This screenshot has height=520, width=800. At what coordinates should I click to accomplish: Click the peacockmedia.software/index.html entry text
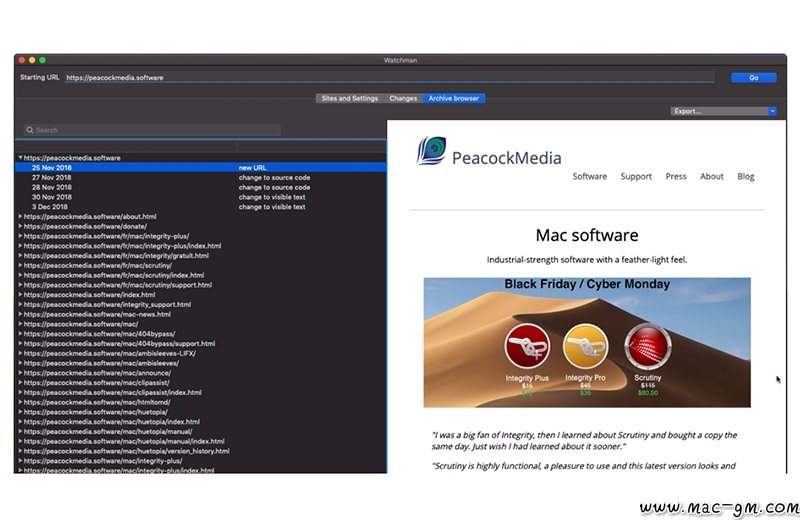[x=89, y=294]
